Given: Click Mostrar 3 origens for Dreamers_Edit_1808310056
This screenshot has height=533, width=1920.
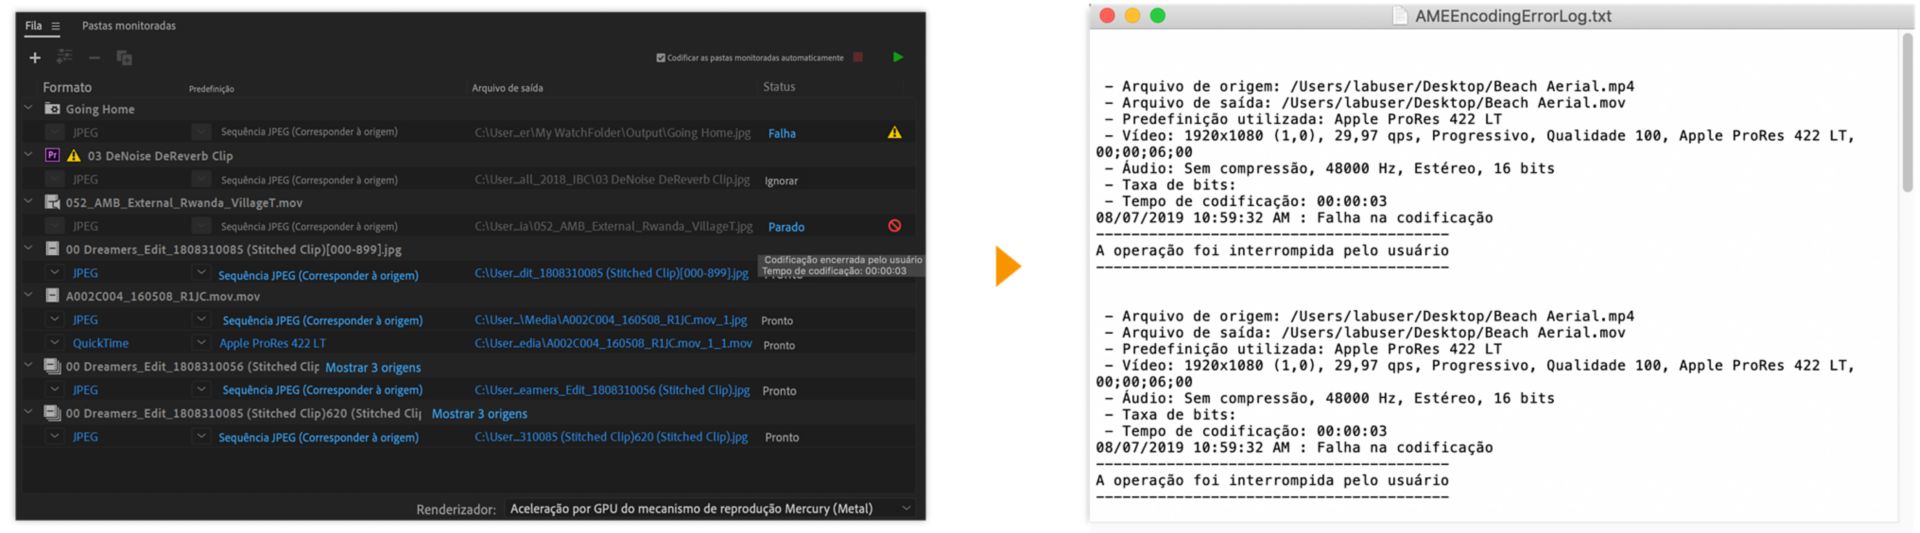Looking at the screenshot, I should [x=373, y=368].
